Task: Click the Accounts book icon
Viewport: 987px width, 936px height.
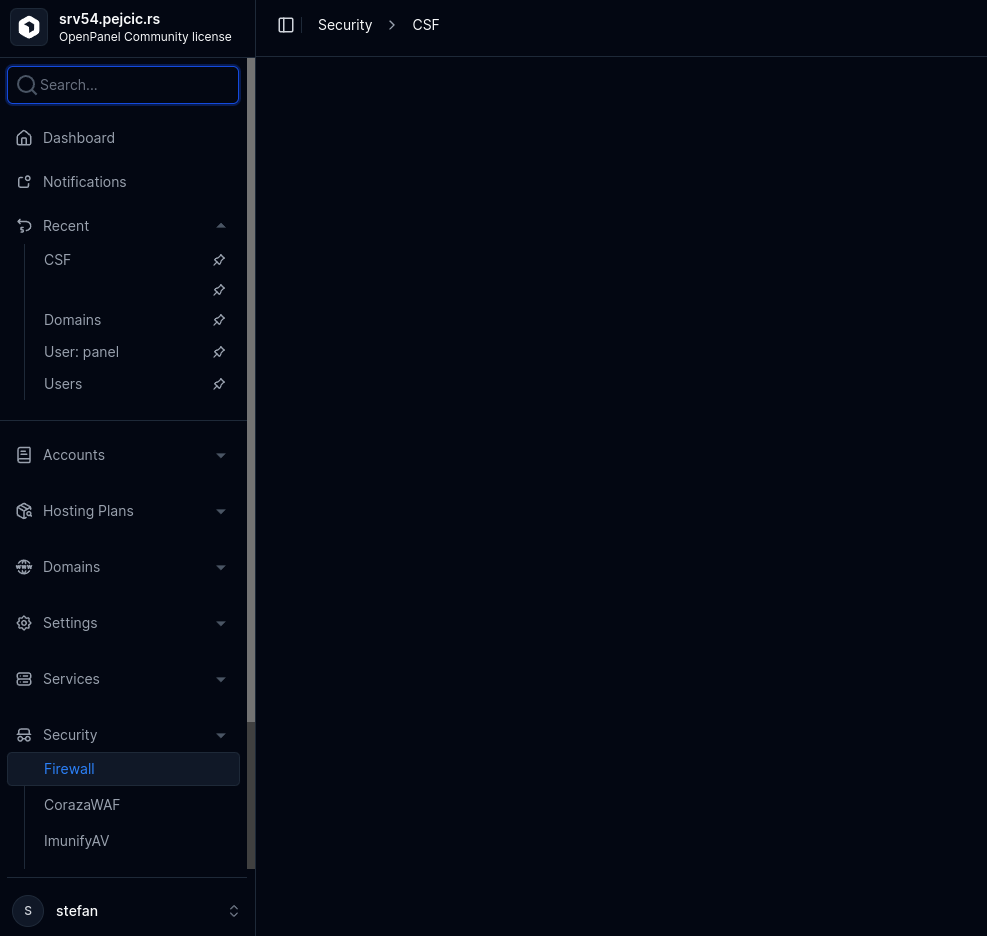Action: [x=24, y=455]
